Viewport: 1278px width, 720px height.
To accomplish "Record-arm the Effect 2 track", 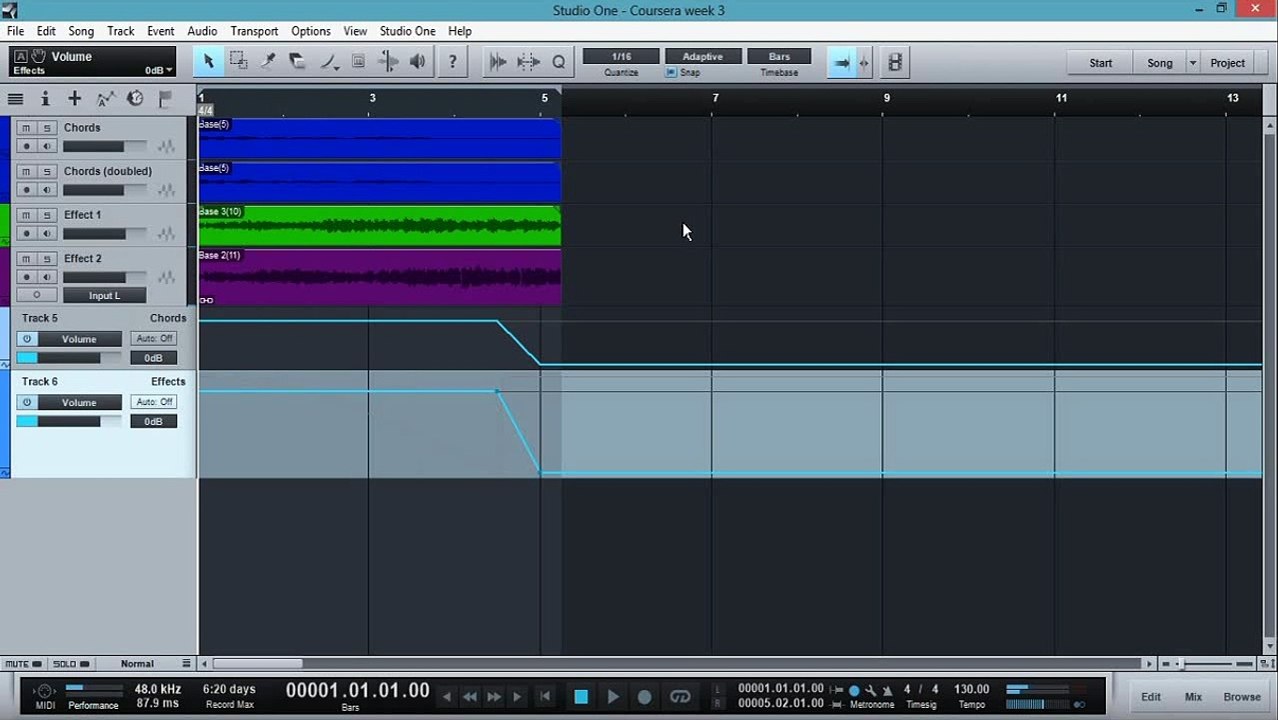I will point(26,277).
